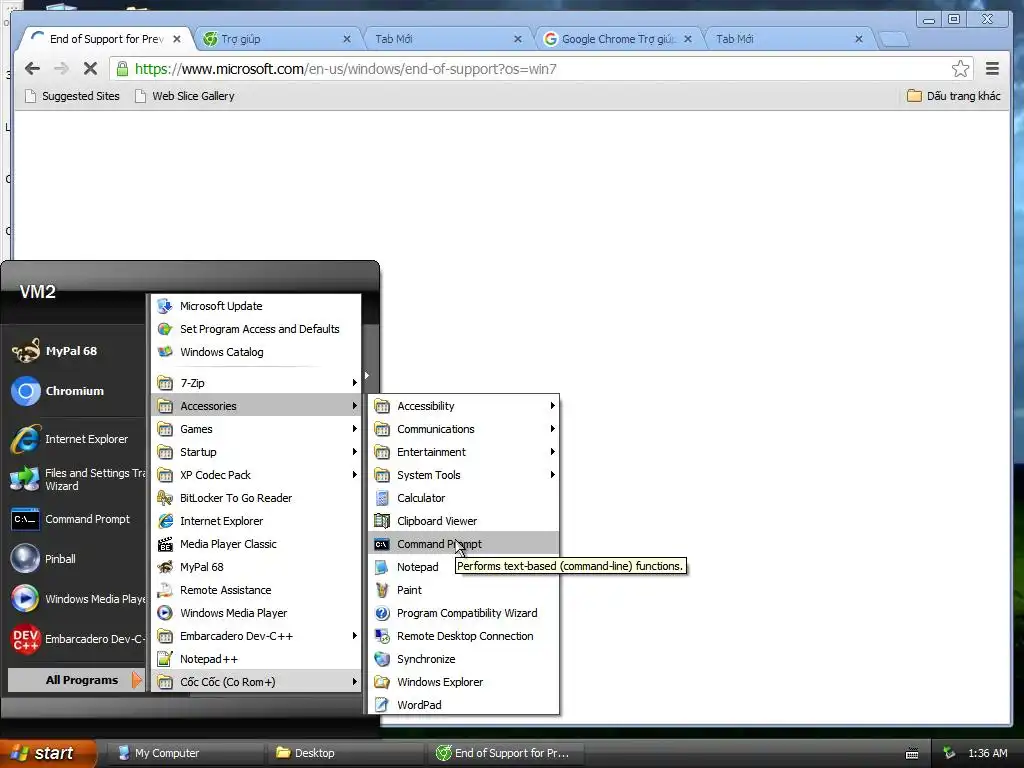This screenshot has width=1024, height=768.
Task: Open Web Slice Gallery bookmark
Action: tap(184, 96)
